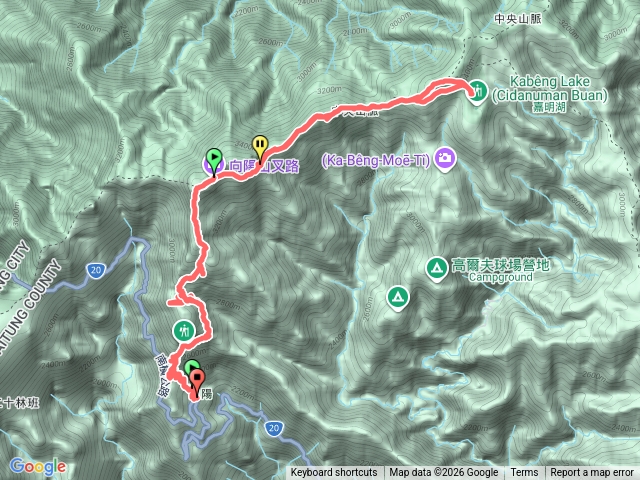
Task: Click Report a map error link
Action: coord(592,473)
